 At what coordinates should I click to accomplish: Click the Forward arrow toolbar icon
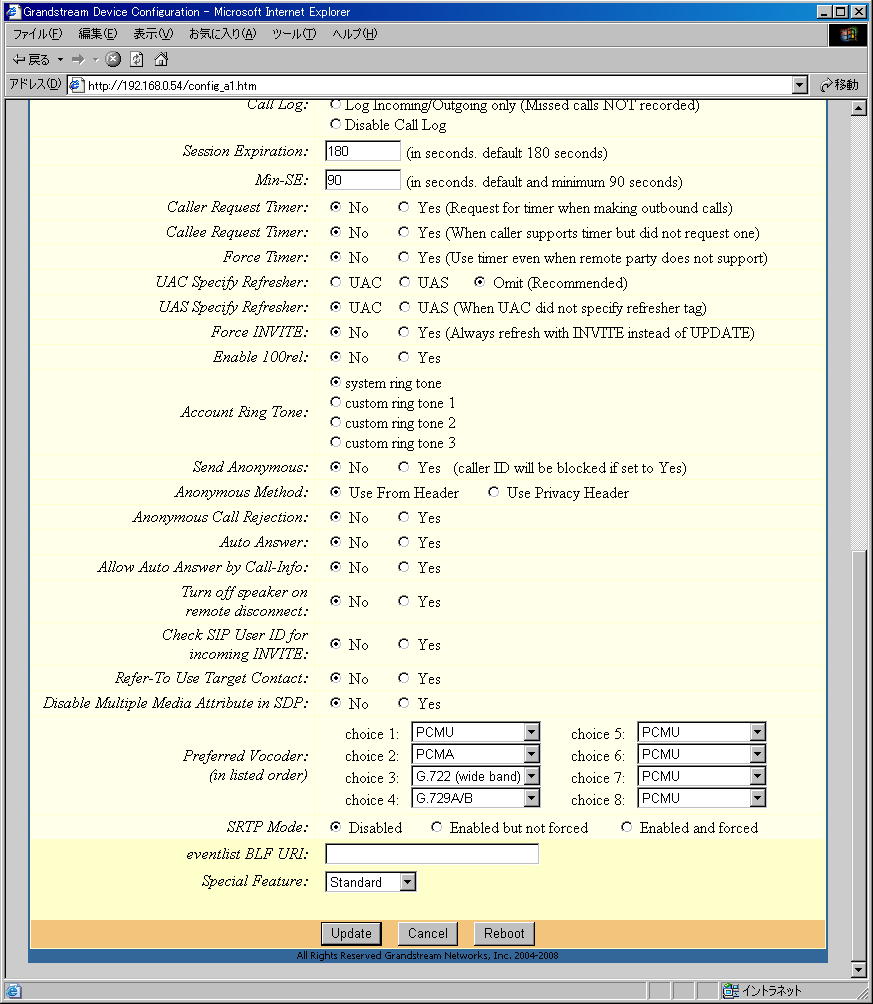coord(78,59)
